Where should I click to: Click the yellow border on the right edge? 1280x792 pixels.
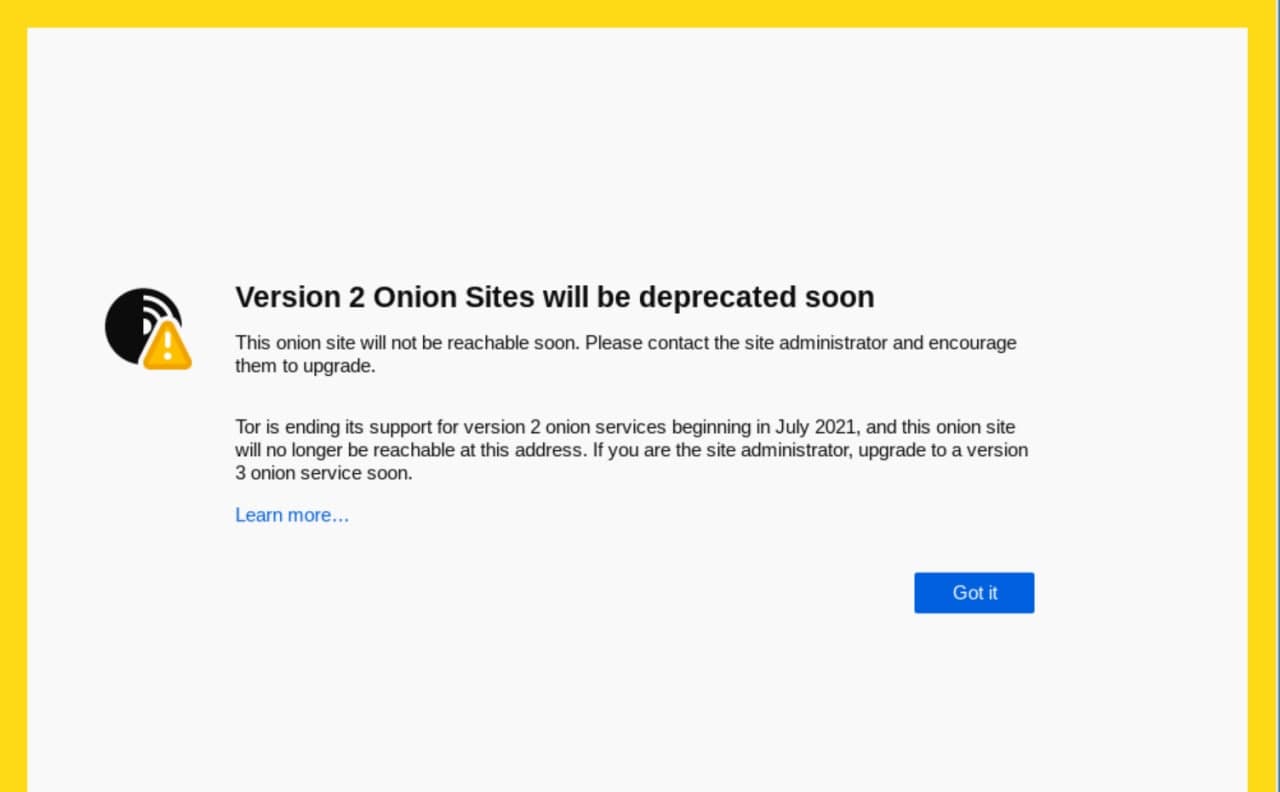[1264, 400]
